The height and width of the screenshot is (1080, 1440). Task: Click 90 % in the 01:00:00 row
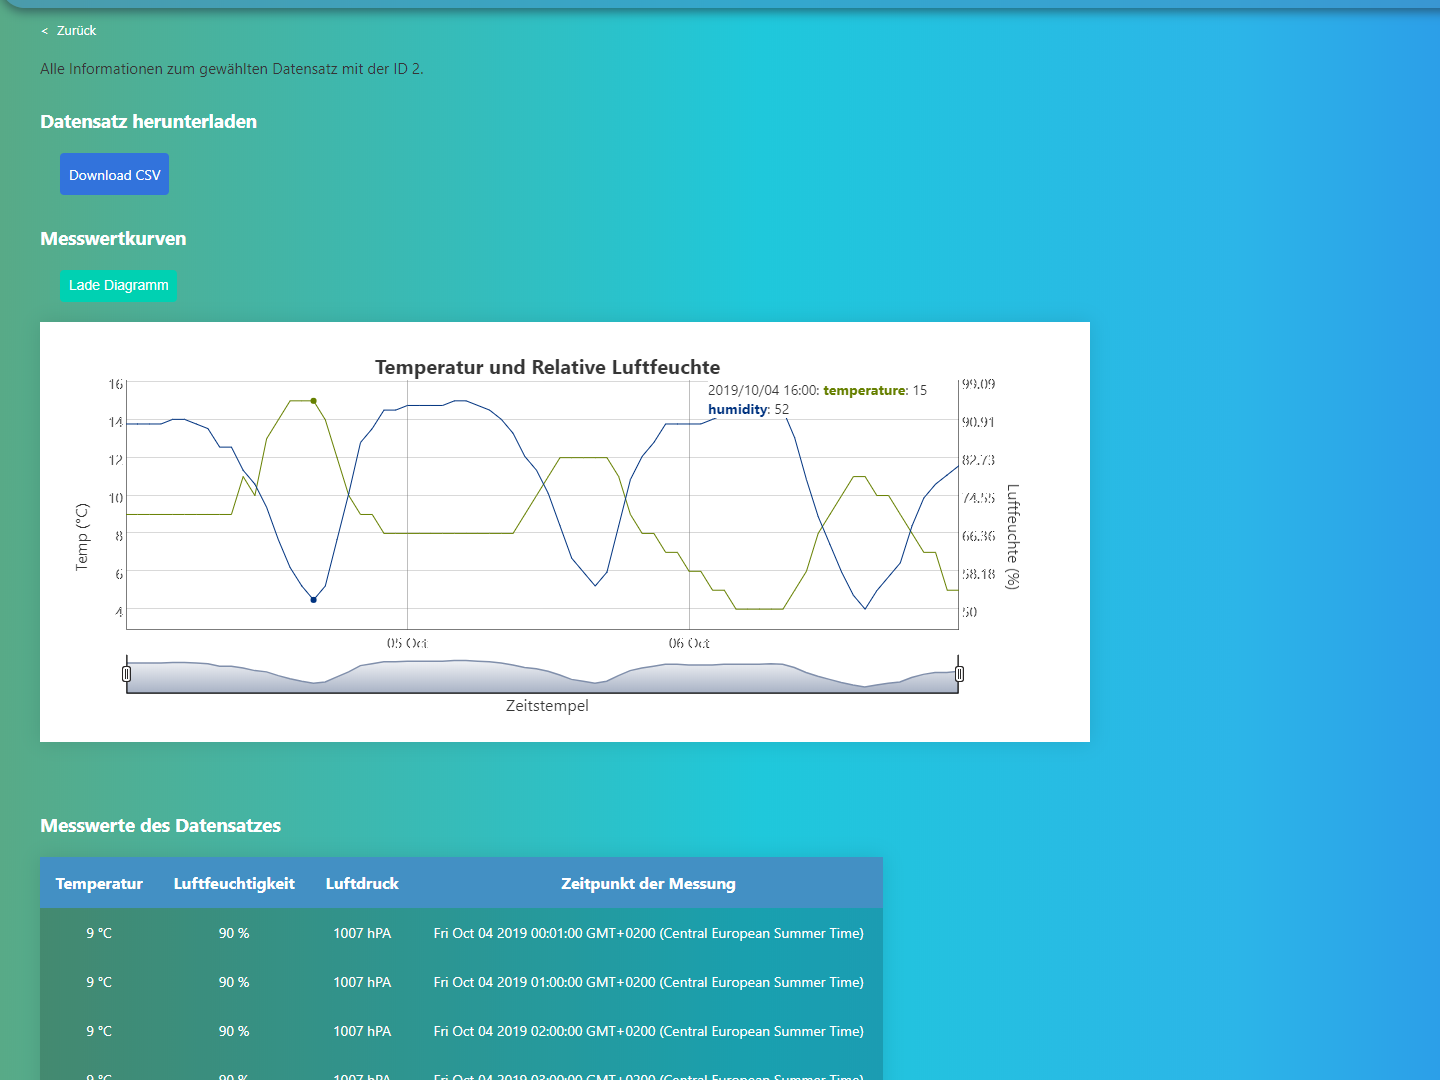pyautogui.click(x=234, y=982)
